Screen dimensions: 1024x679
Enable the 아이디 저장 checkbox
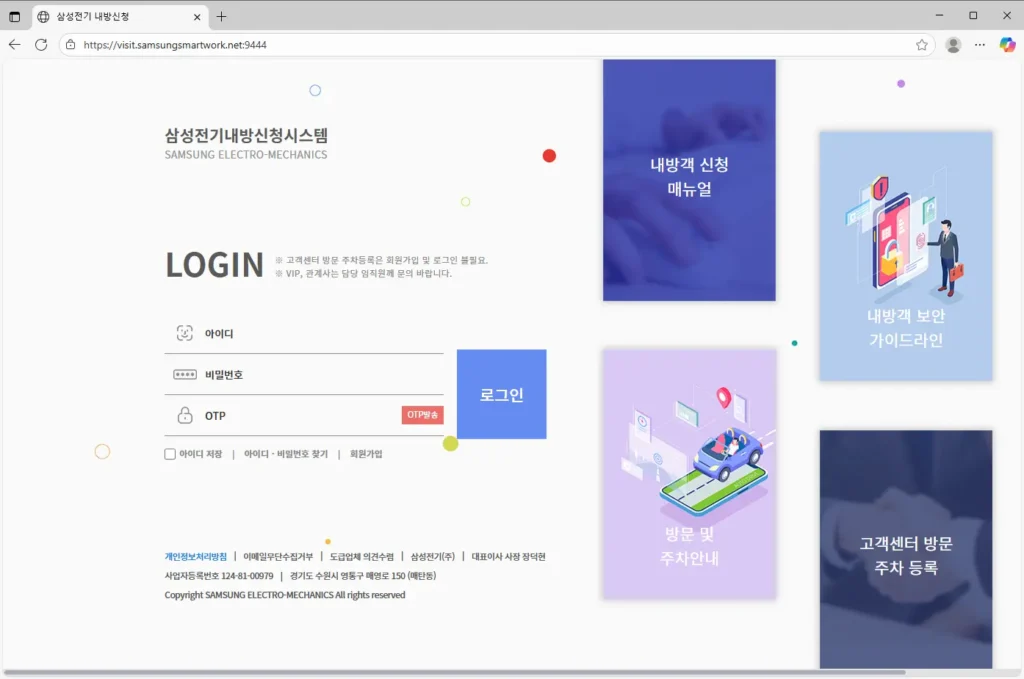tap(170, 454)
